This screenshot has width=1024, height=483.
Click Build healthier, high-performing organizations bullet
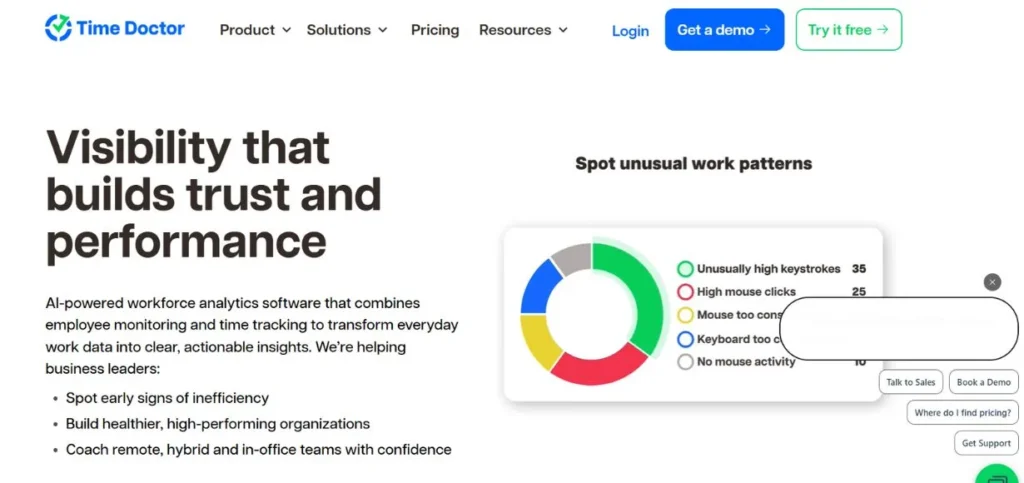point(217,424)
